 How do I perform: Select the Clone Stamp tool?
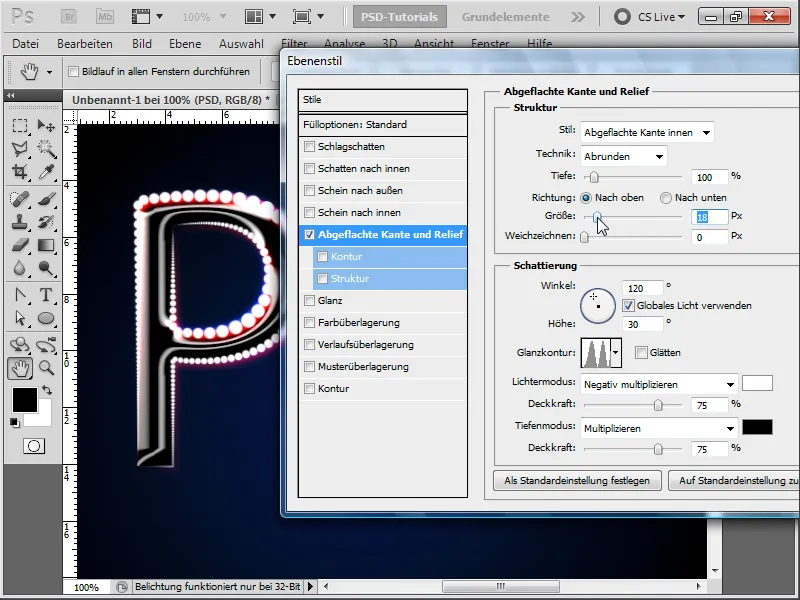20,222
